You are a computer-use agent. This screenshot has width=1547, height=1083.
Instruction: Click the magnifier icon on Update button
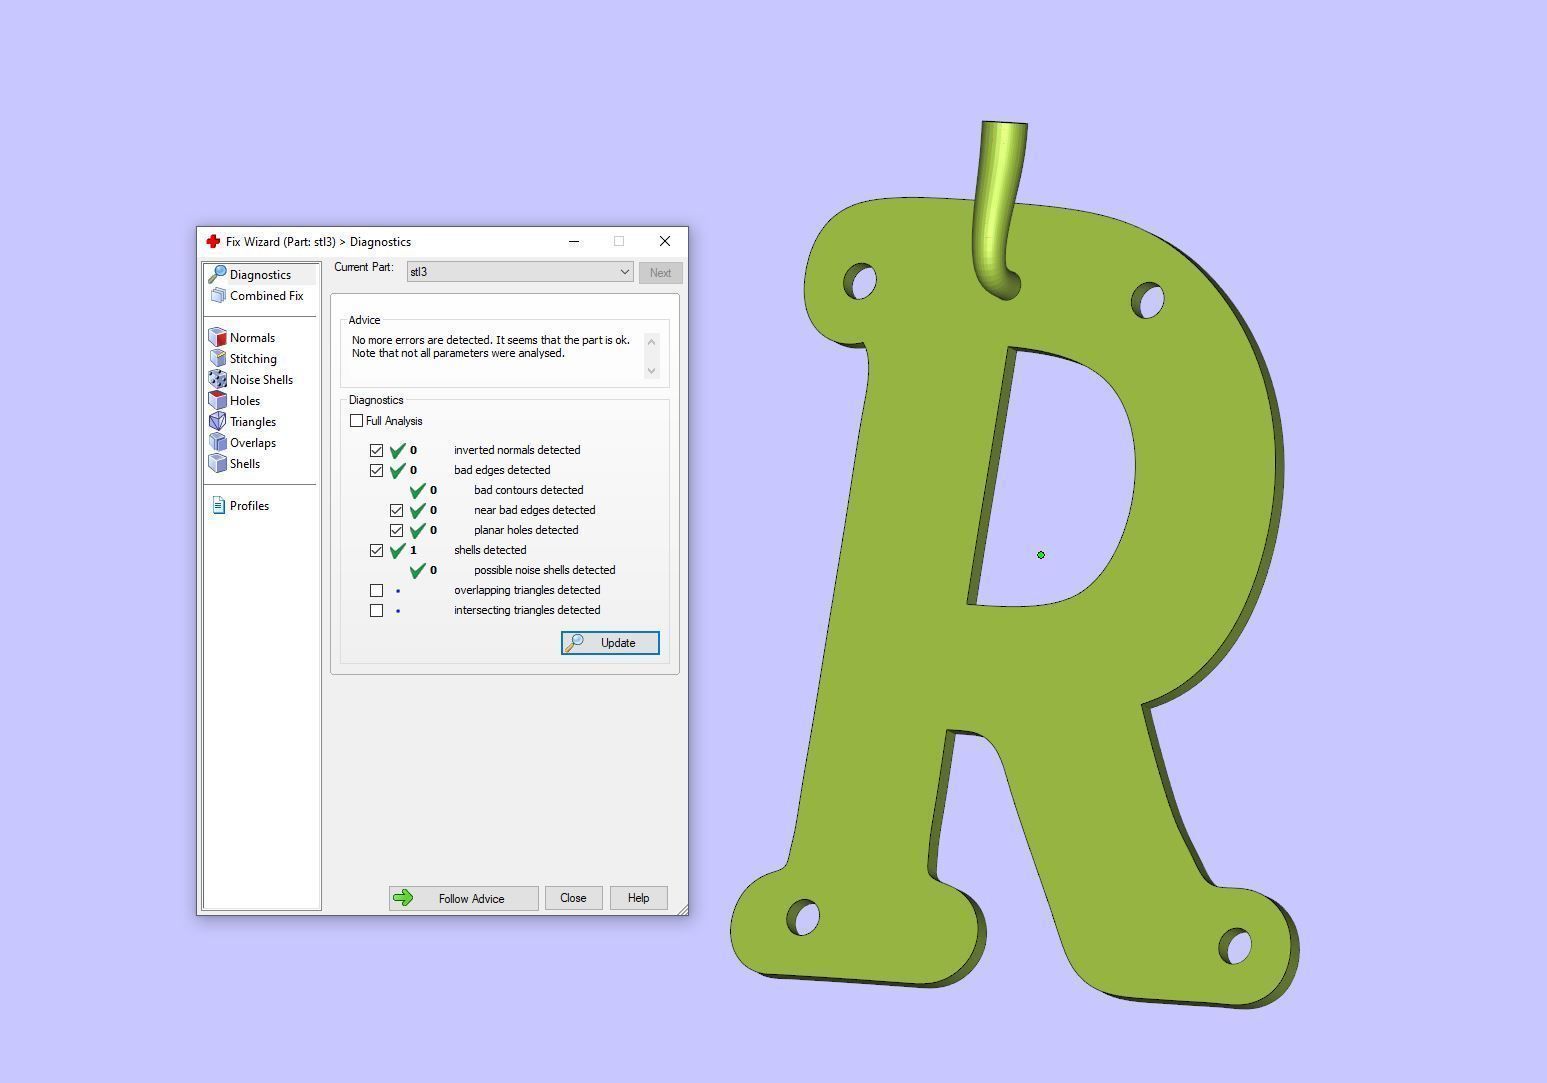pos(575,643)
